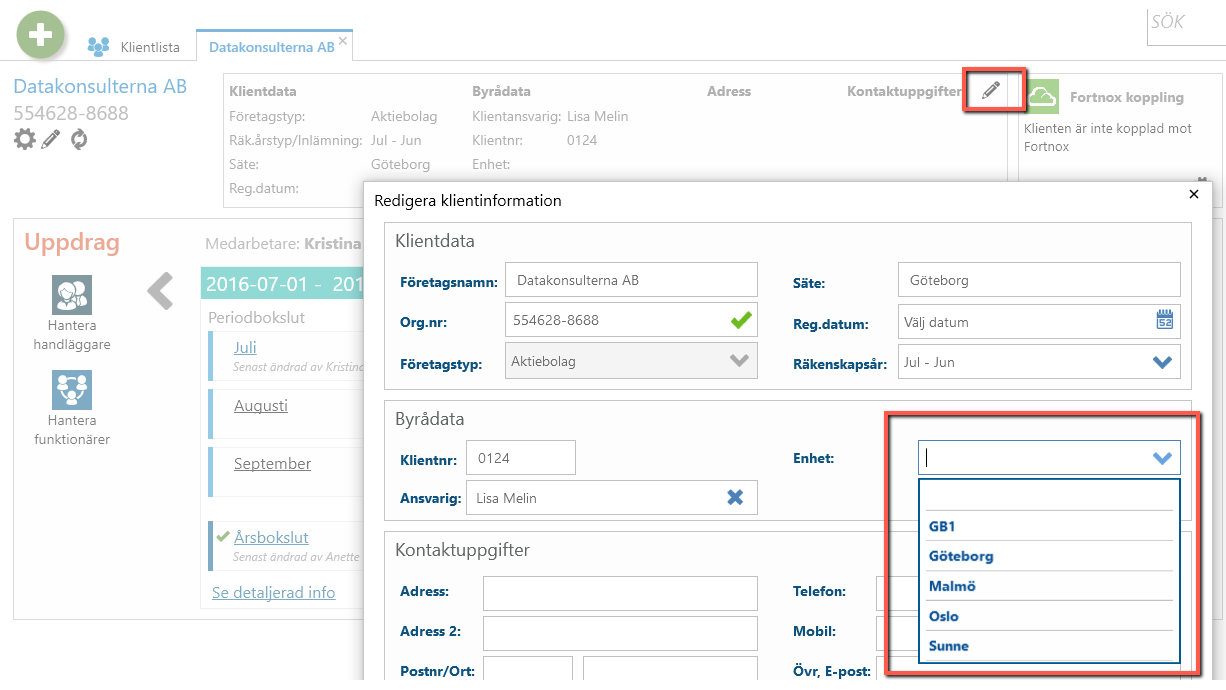Click the Klientnr input field

(x=521, y=458)
